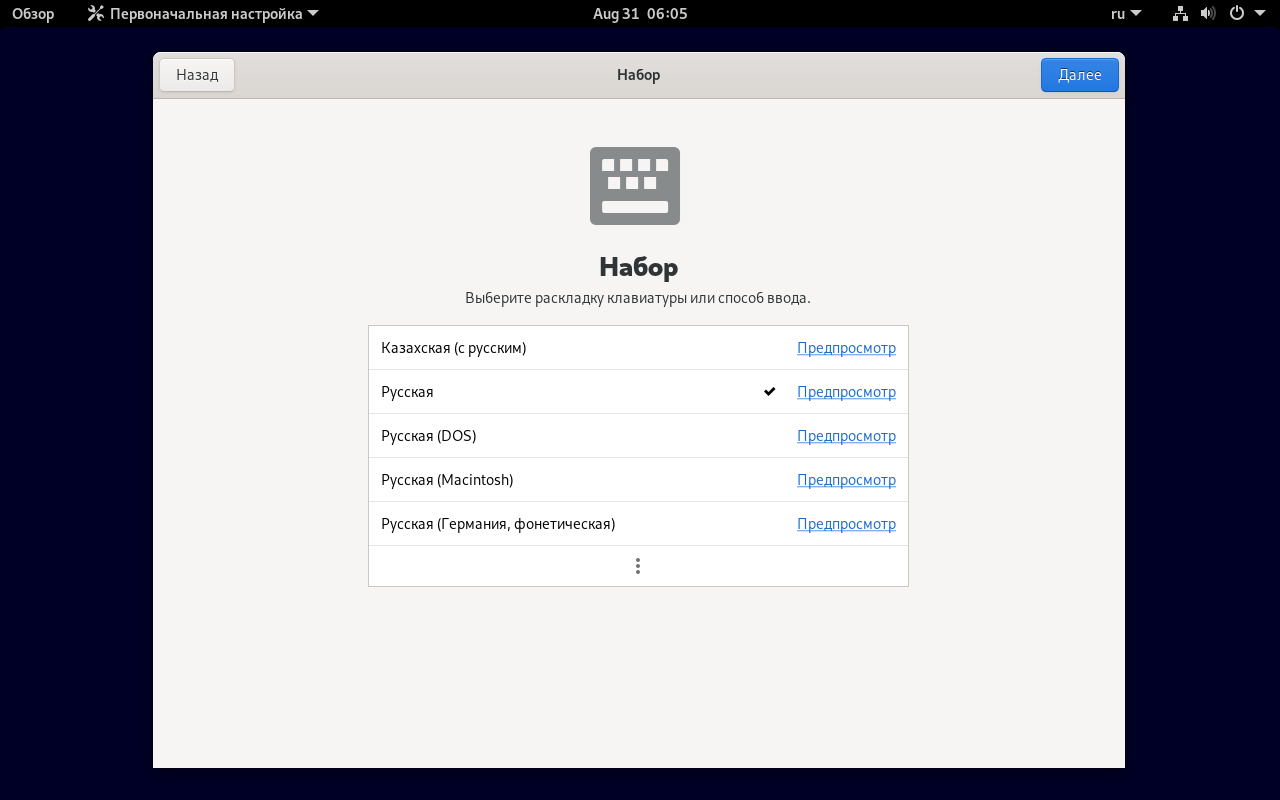Open the clock showing Aug 31 06:05

[x=640, y=14]
